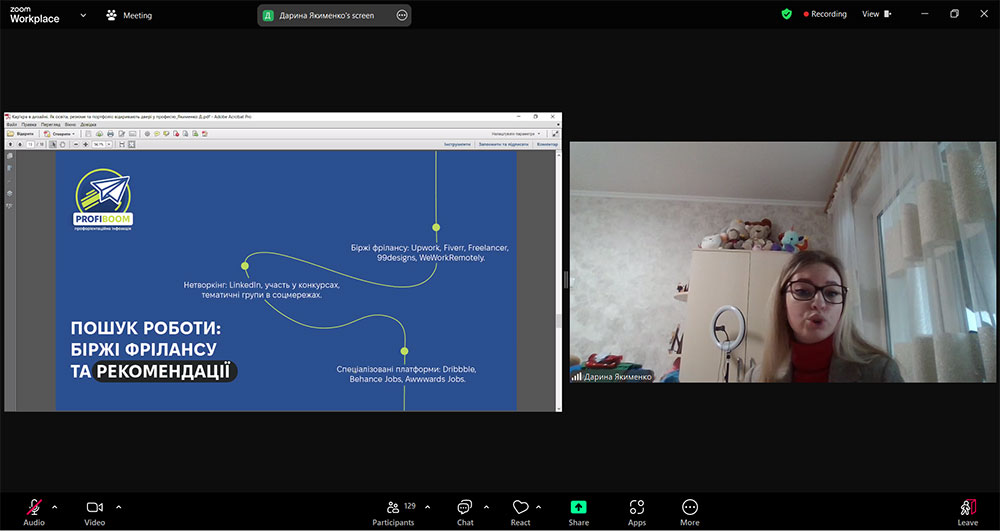The width and height of the screenshot is (1000, 531).
Task: Click the fit width icon in Acrobat
Action: pos(122,145)
